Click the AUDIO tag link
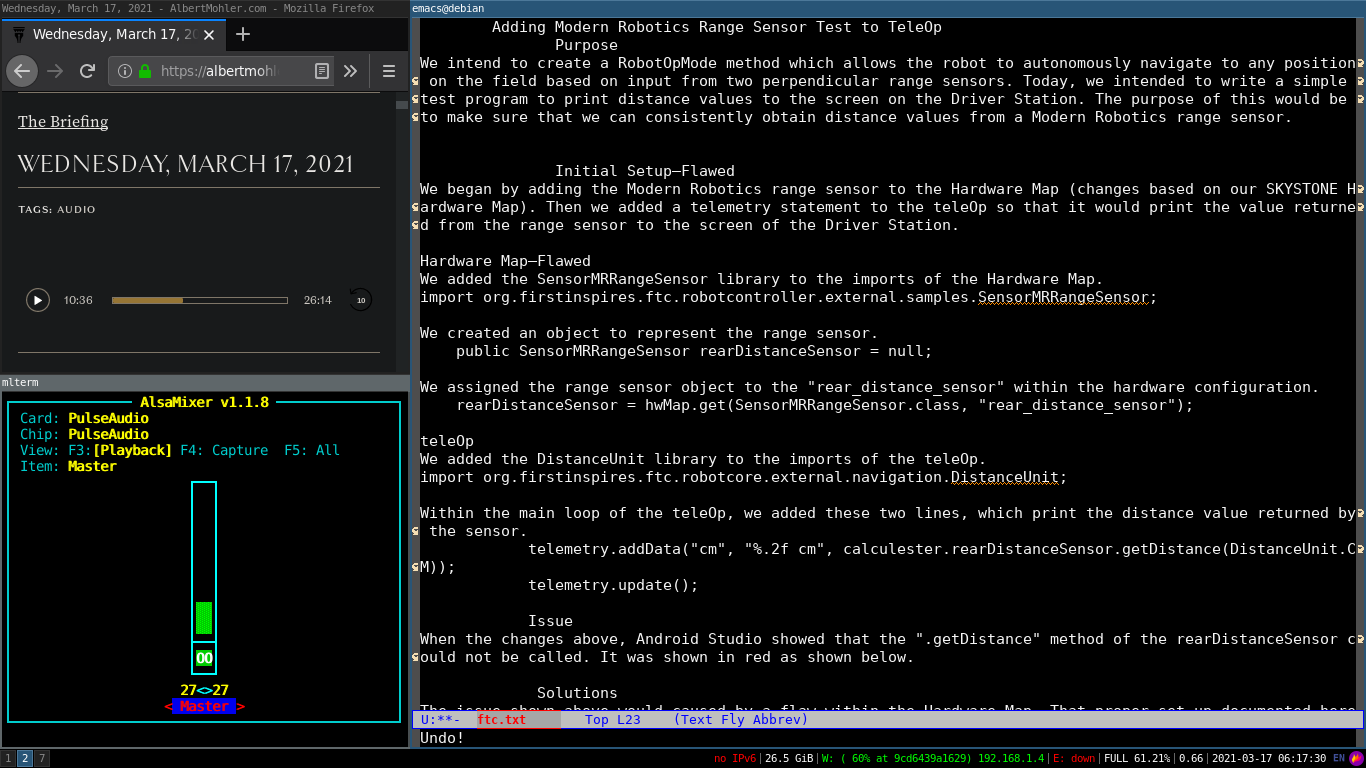Viewport: 1366px width, 768px height. 76,210
